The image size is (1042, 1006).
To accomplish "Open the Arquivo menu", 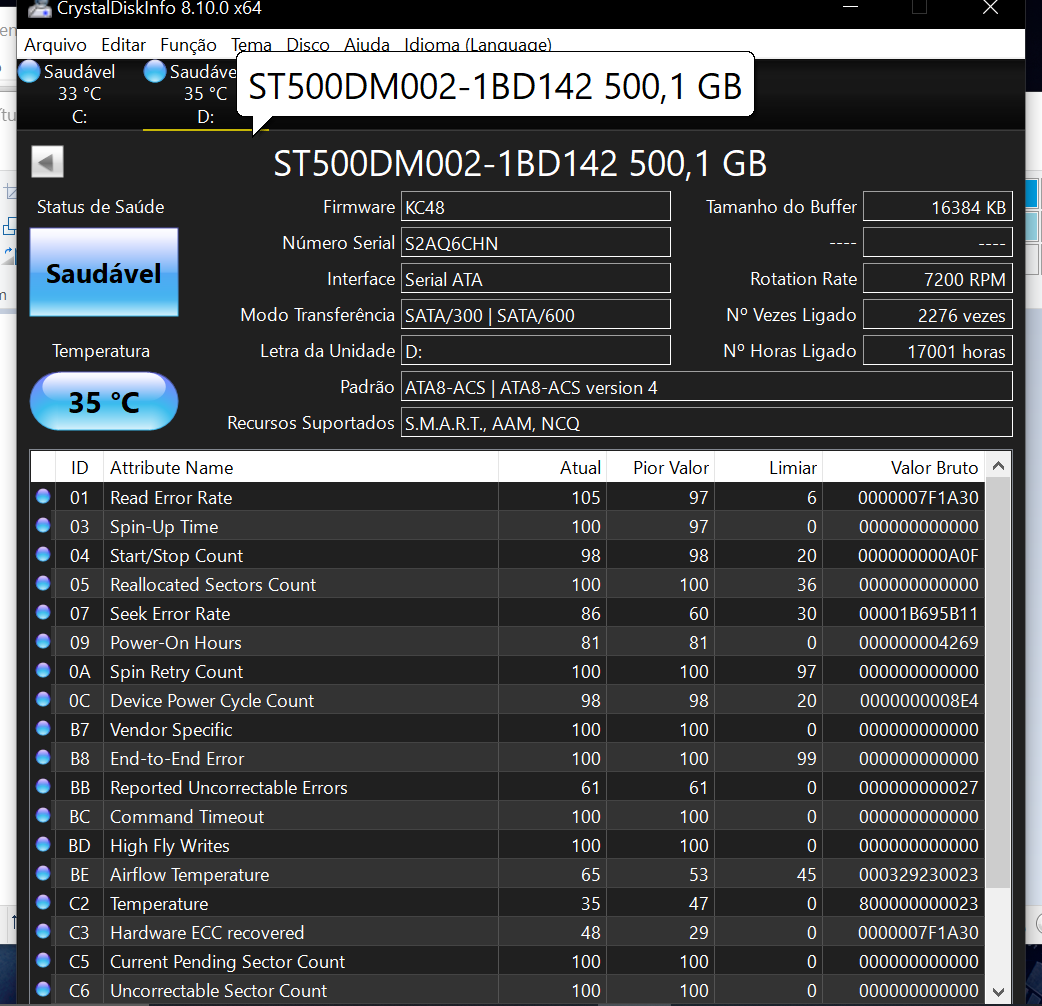I will [55, 45].
